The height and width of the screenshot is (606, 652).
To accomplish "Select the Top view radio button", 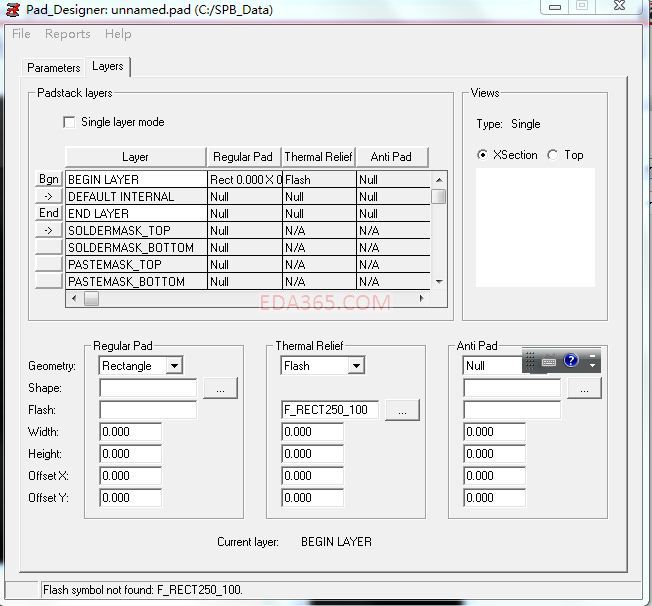I will pyautogui.click(x=552, y=155).
